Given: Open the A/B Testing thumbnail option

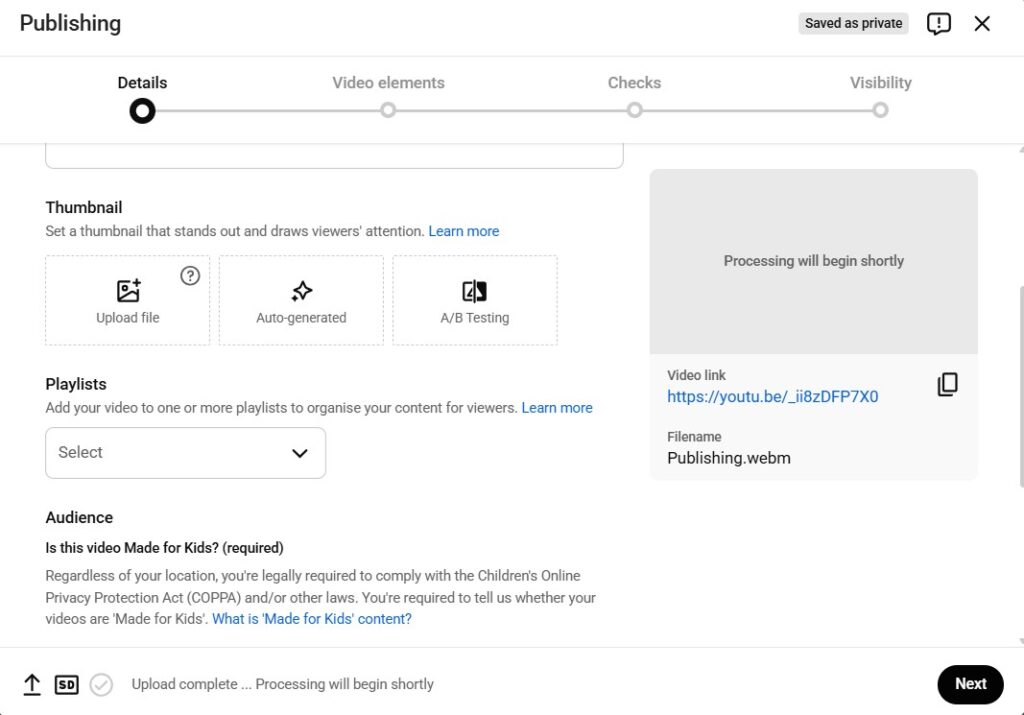Looking at the screenshot, I should pyautogui.click(x=475, y=300).
